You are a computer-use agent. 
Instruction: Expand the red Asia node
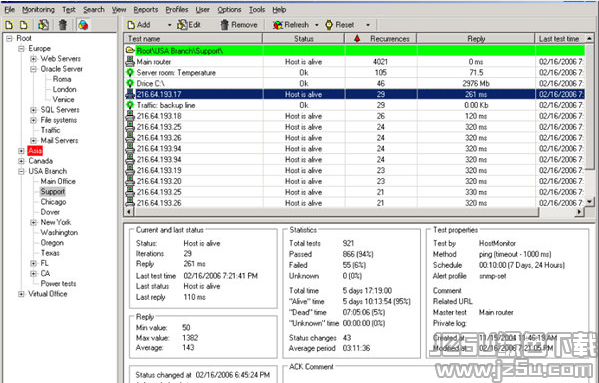pos(21,151)
